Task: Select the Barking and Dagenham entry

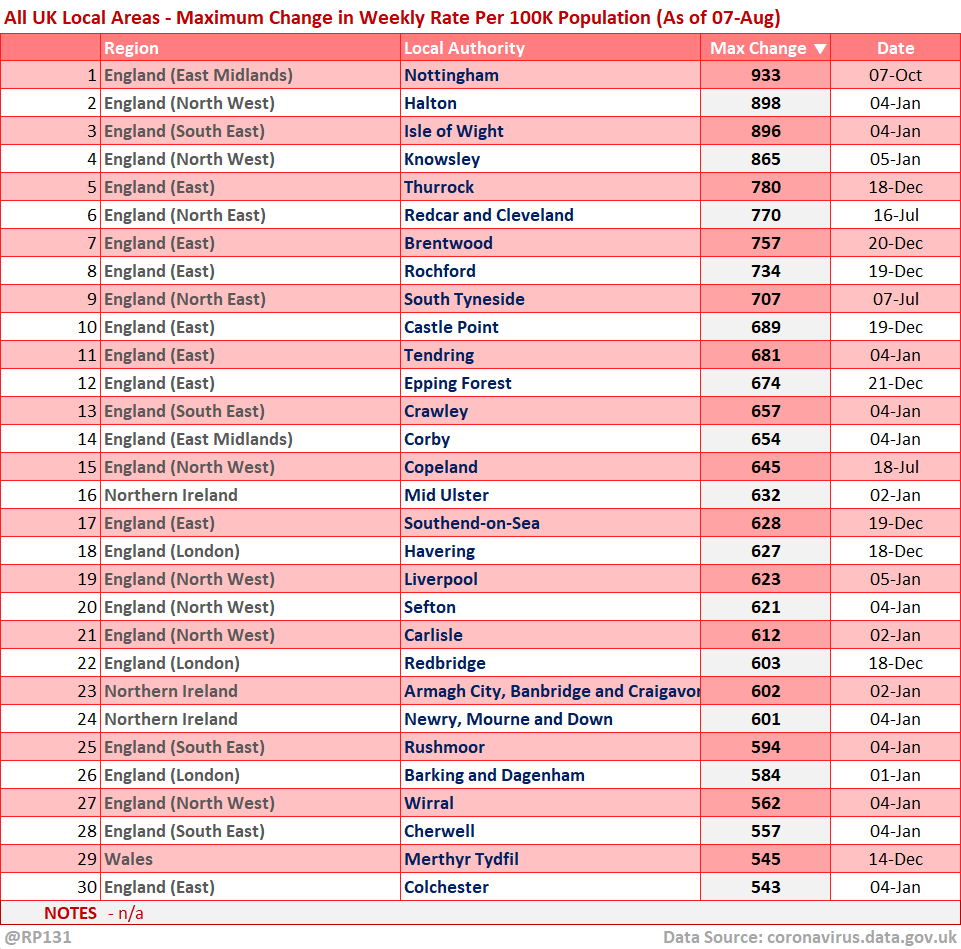Action: click(x=494, y=775)
